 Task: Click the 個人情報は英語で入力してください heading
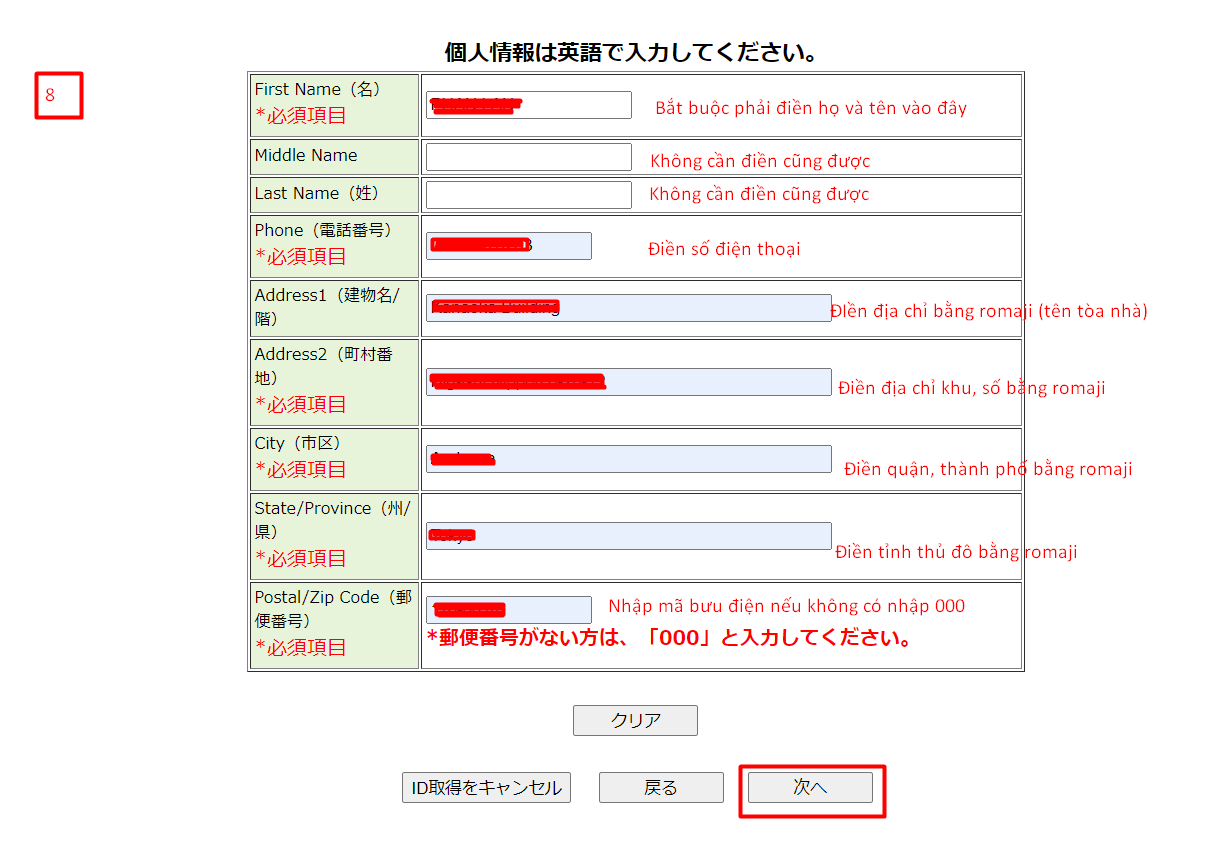pyautogui.click(x=630, y=53)
